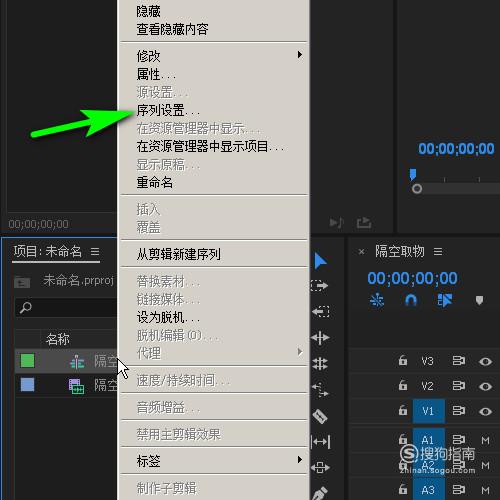Select the Razor tool
Image resolution: width=500 pixels, height=500 pixels.
pyautogui.click(x=320, y=416)
